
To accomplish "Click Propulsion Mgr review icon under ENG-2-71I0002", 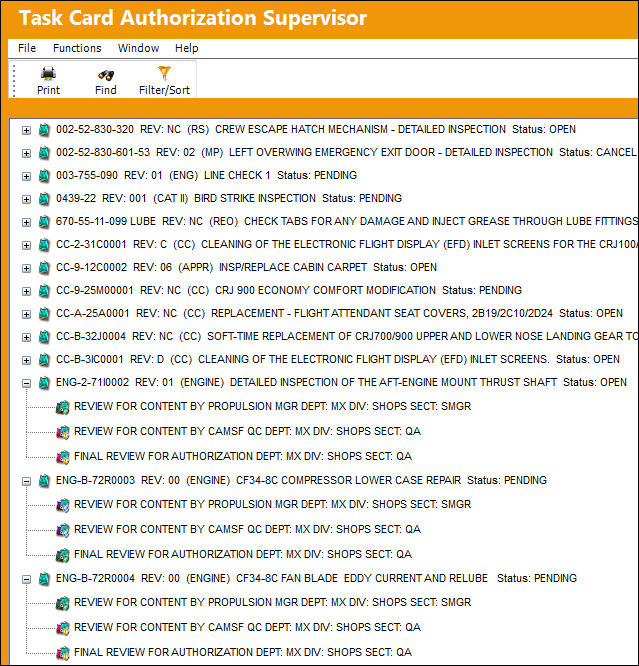I will 62,407.
